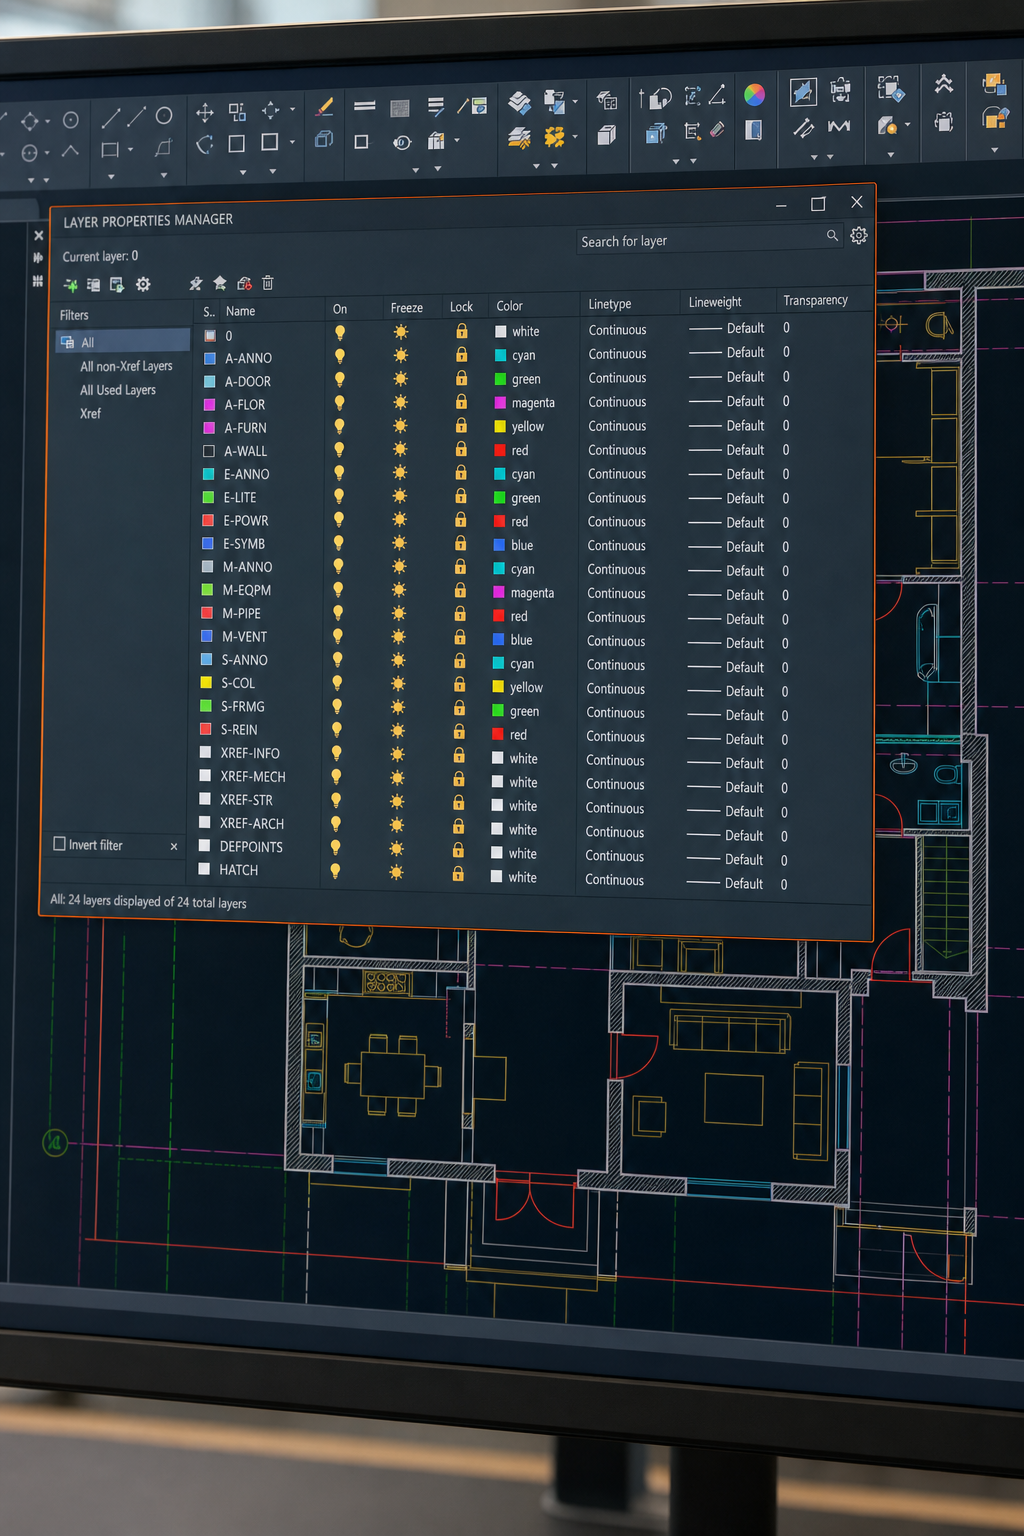Image resolution: width=1024 pixels, height=1536 pixels.
Task: Click the zigzag polyline icon in toolbar
Action: 839,126
